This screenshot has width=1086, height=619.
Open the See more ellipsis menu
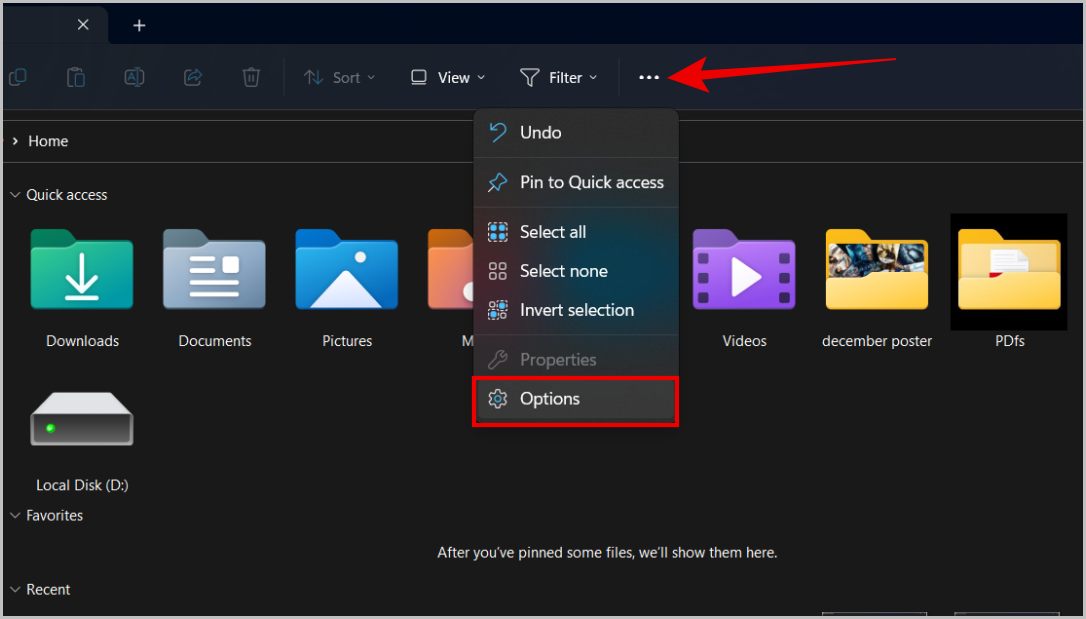point(649,77)
